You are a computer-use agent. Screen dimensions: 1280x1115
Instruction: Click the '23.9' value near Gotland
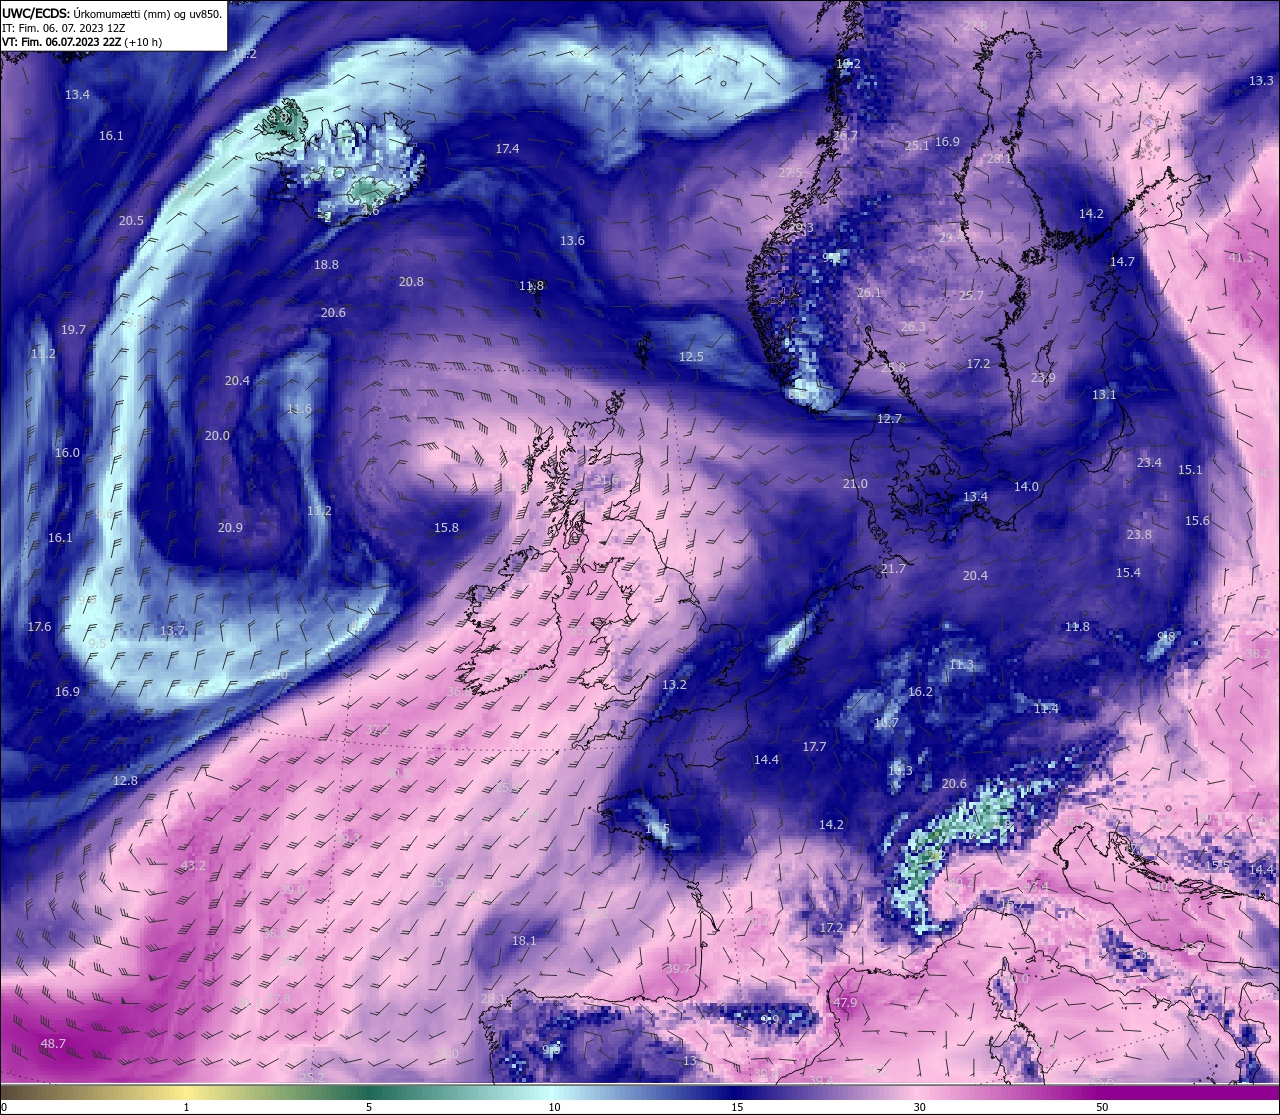1043,378
